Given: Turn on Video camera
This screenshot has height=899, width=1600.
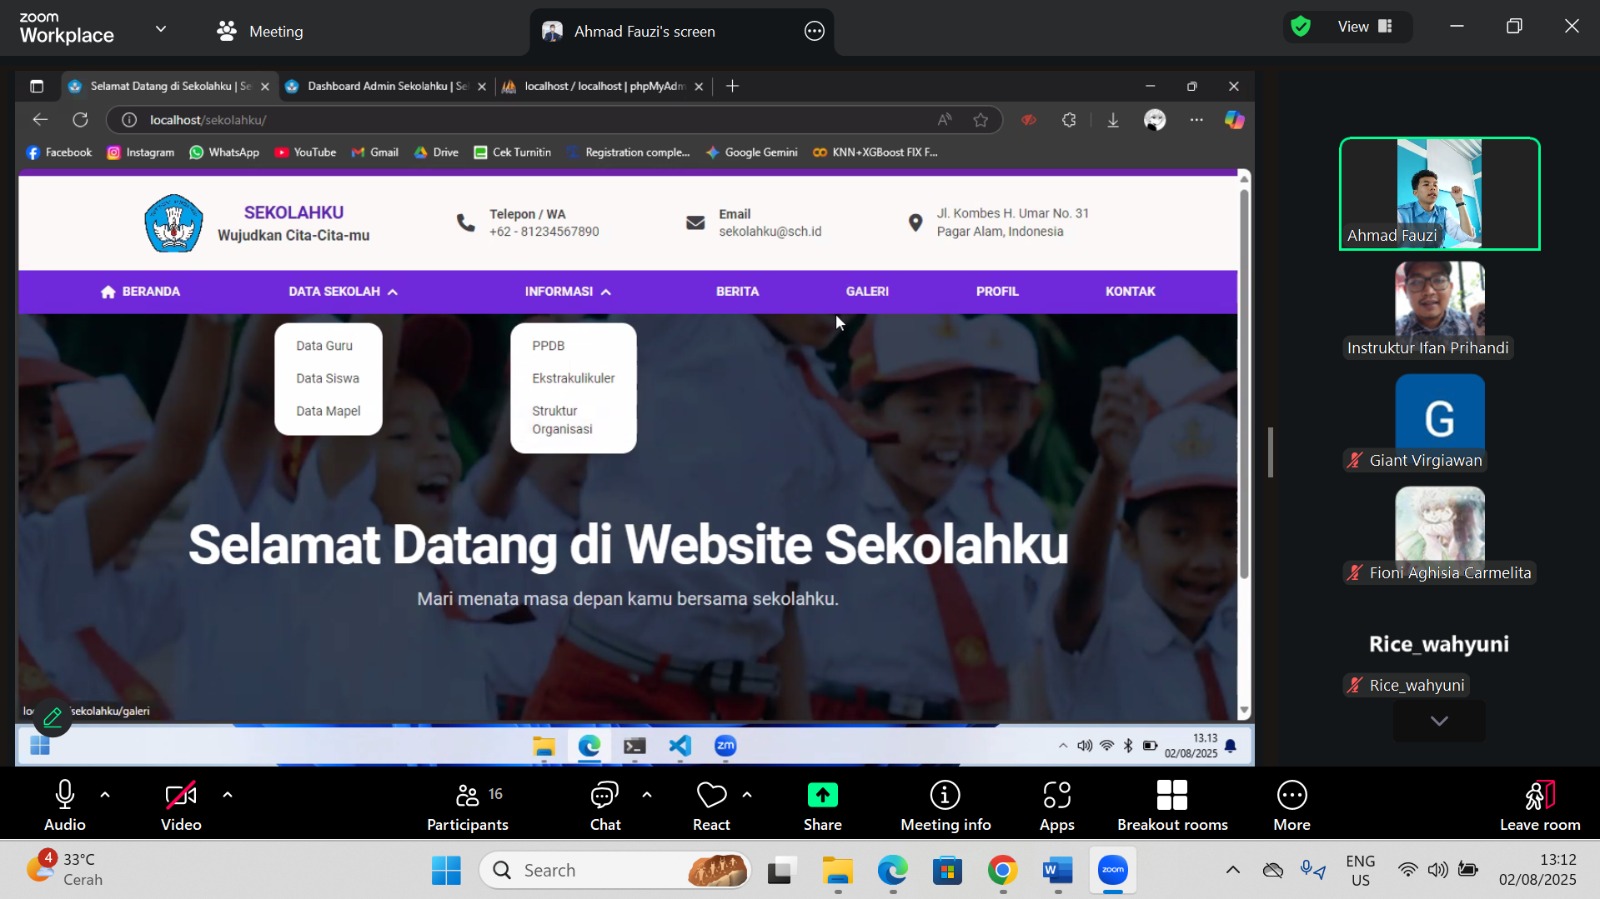Looking at the screenshot, I should tap(181, 796).
